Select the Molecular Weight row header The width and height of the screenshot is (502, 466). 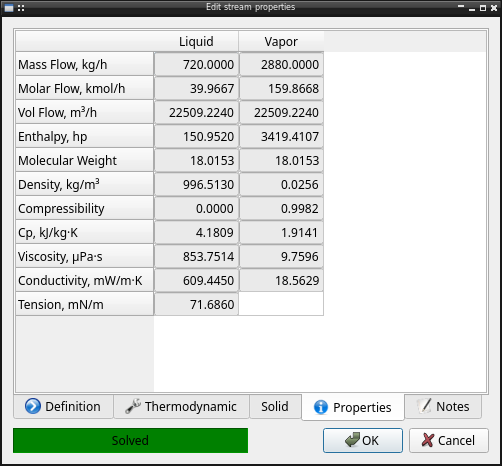85,160
